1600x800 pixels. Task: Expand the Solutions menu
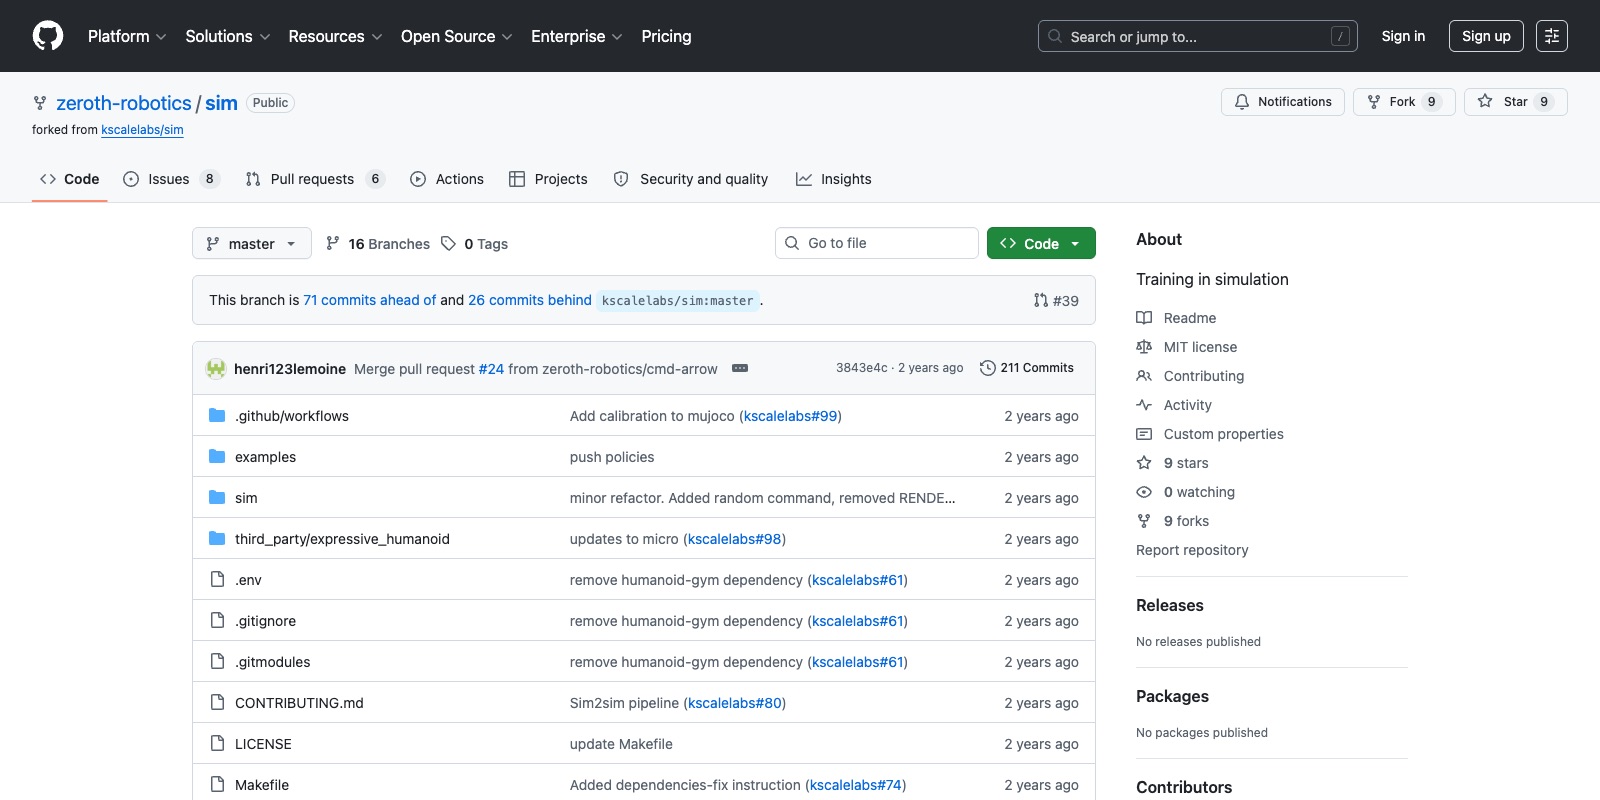click(228, 36)
